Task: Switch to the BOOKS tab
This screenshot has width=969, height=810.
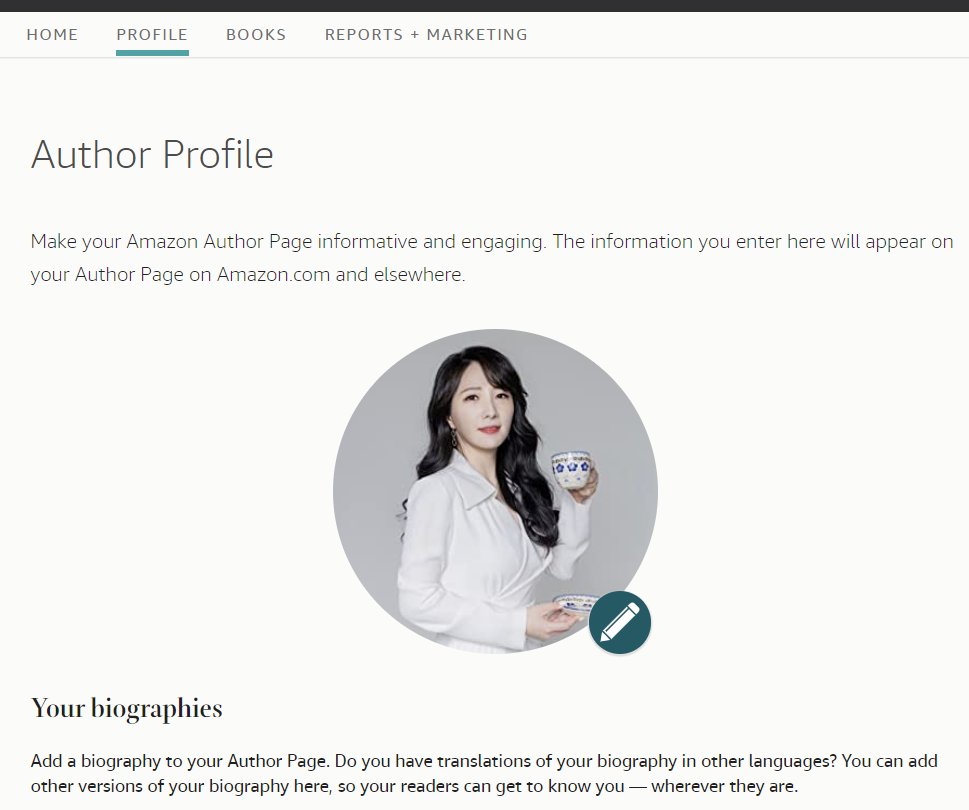Action: (256, 35)
